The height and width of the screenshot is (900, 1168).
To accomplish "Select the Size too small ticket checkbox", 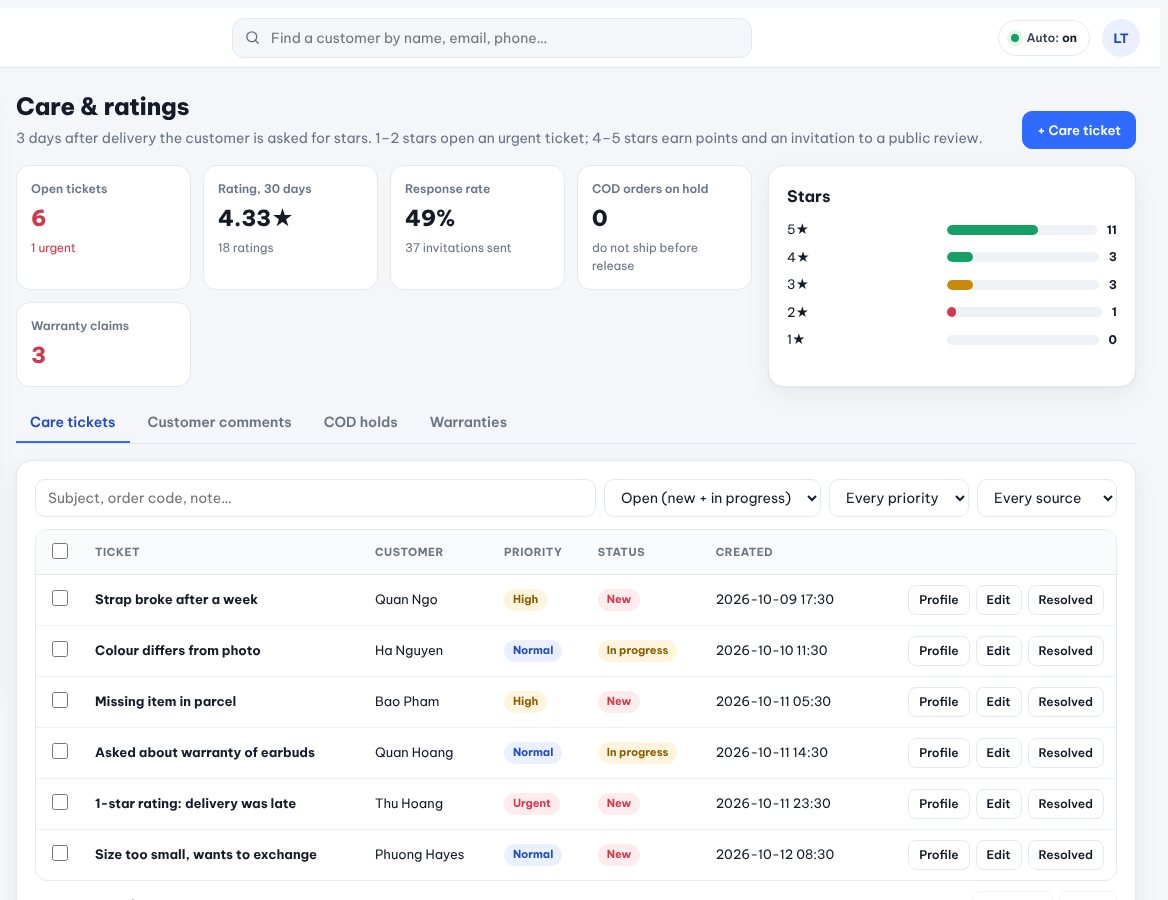I will point(60,854).
